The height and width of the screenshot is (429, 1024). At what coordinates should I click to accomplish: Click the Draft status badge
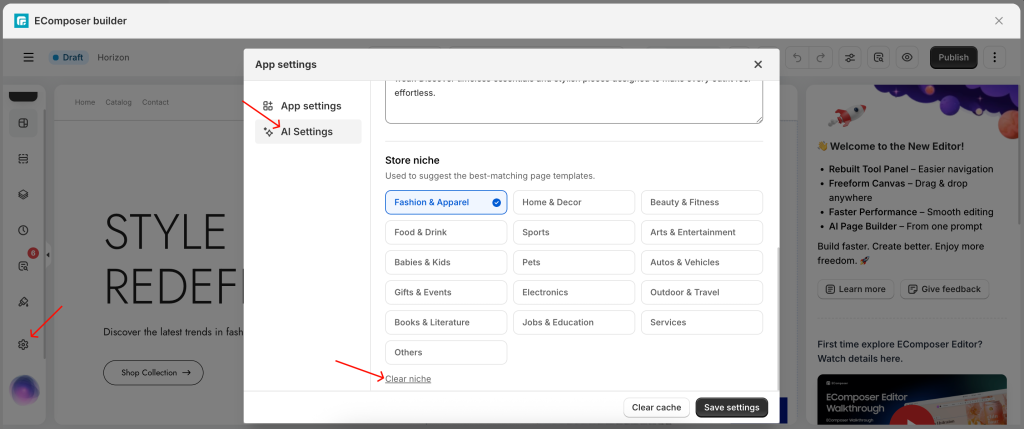(69, 57)
